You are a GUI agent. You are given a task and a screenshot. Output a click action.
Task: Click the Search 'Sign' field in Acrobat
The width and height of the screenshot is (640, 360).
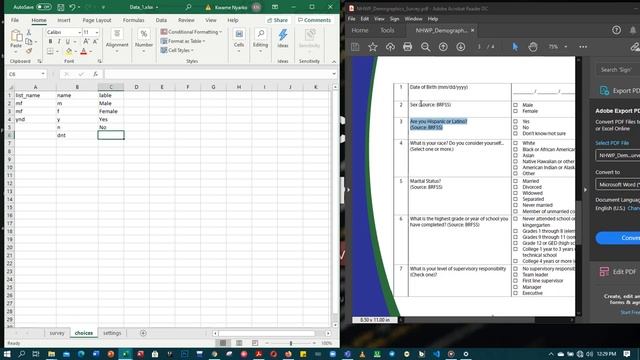pyautogui.click(x=618, y=70)
